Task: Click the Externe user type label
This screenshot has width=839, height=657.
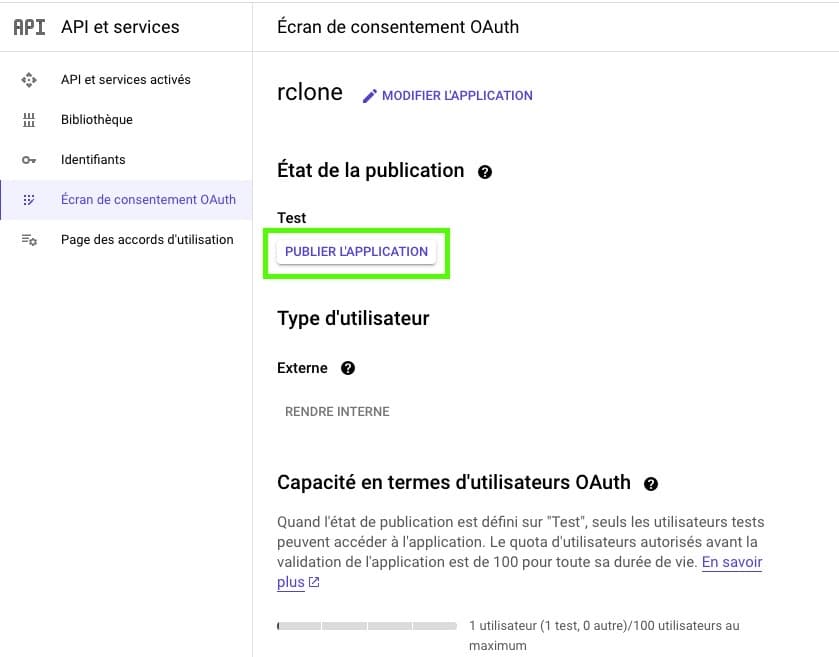Action: coord(302,368)
